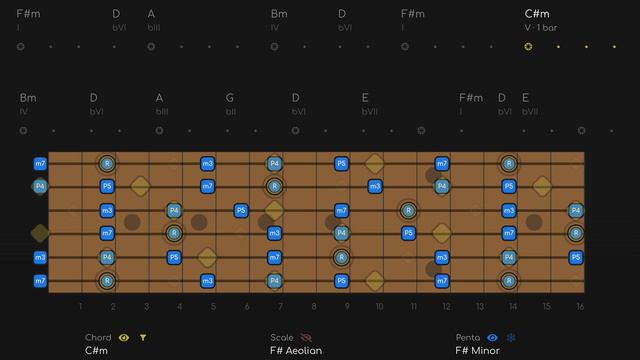The image size is (640, 360).
Task: Select the G bII chord in the progression
Action: click(x=230, y=98)
